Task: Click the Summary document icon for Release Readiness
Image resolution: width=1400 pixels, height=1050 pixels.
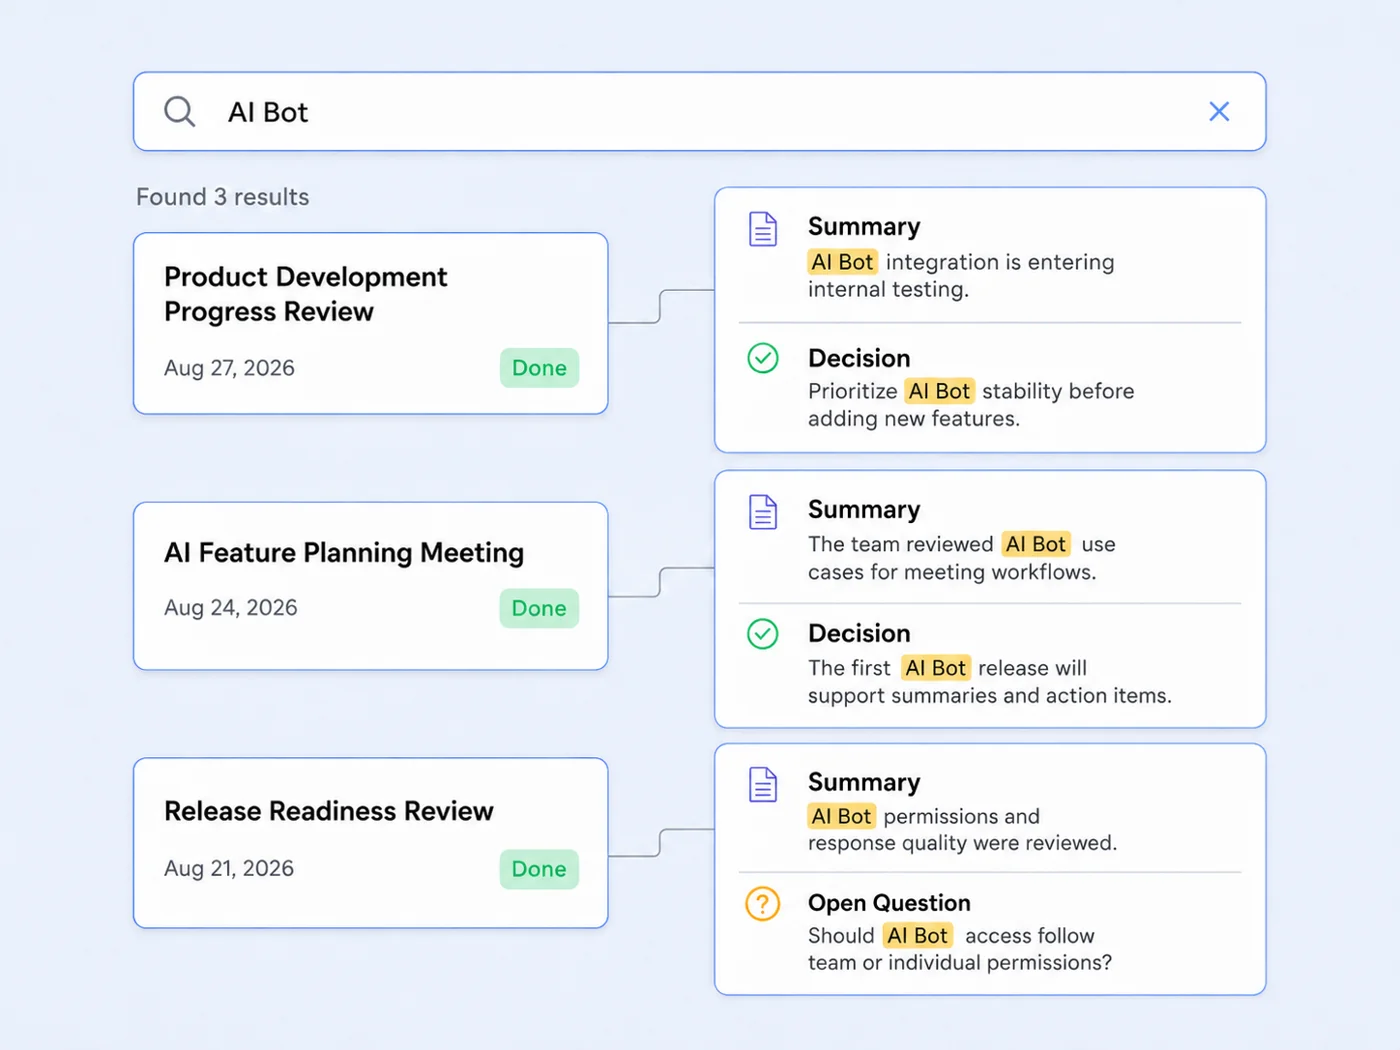Action: pyautogui.click(x=763, y=784)
